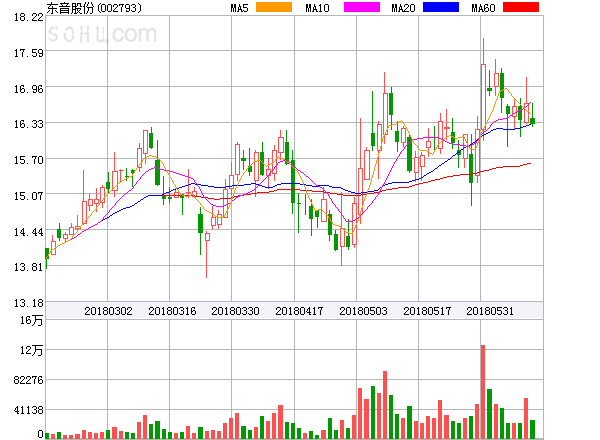The image size is (600, 440).
Task: Click the 15.07 price axis label
Action: point(29,196)
